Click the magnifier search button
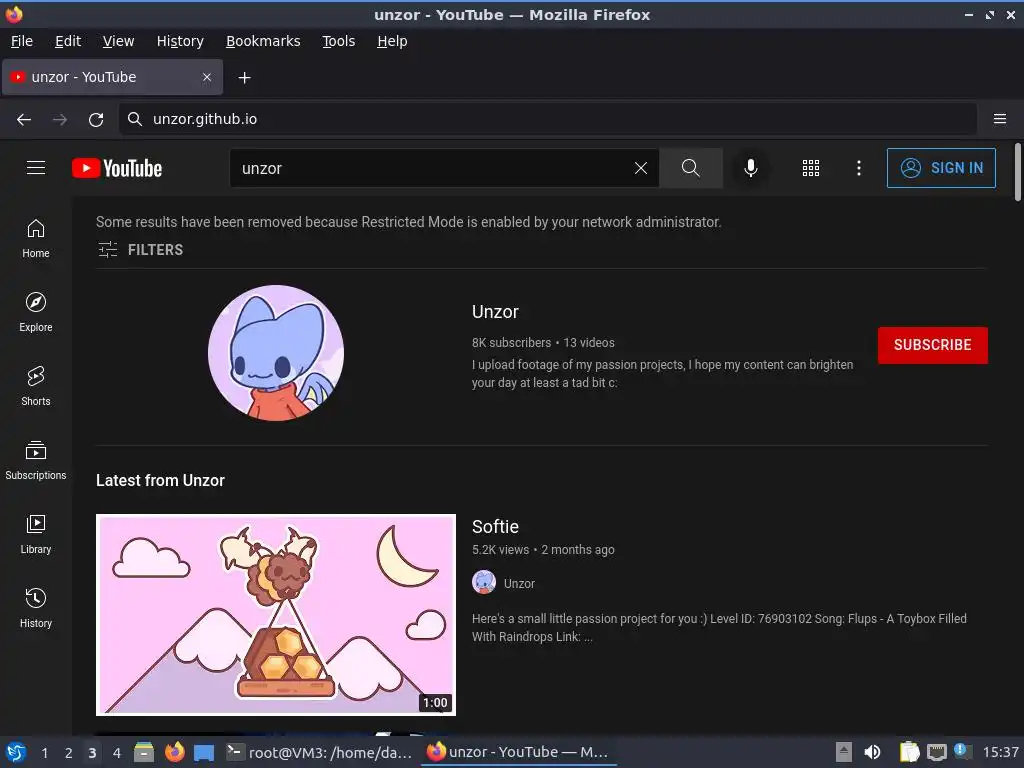This screenshot has width=1024, height=768. point(690,168)
